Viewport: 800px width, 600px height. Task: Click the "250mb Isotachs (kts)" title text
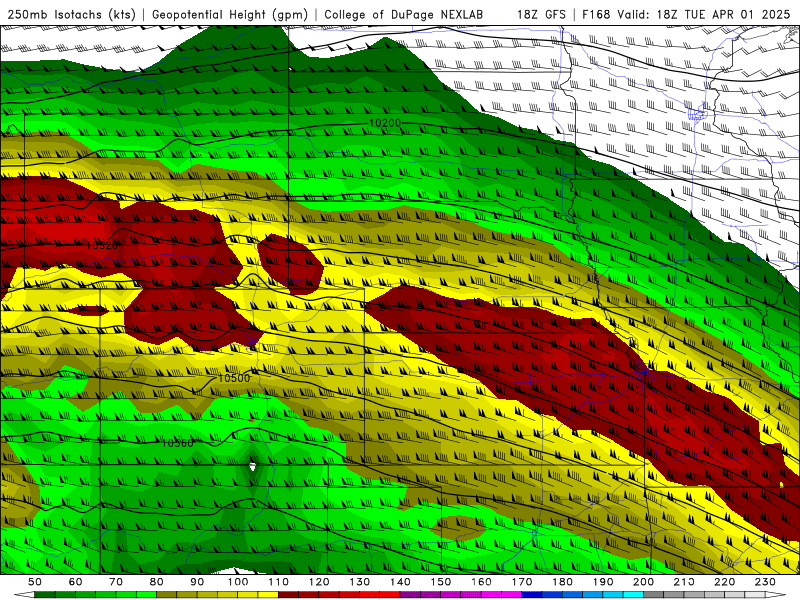tap(71, 15)
